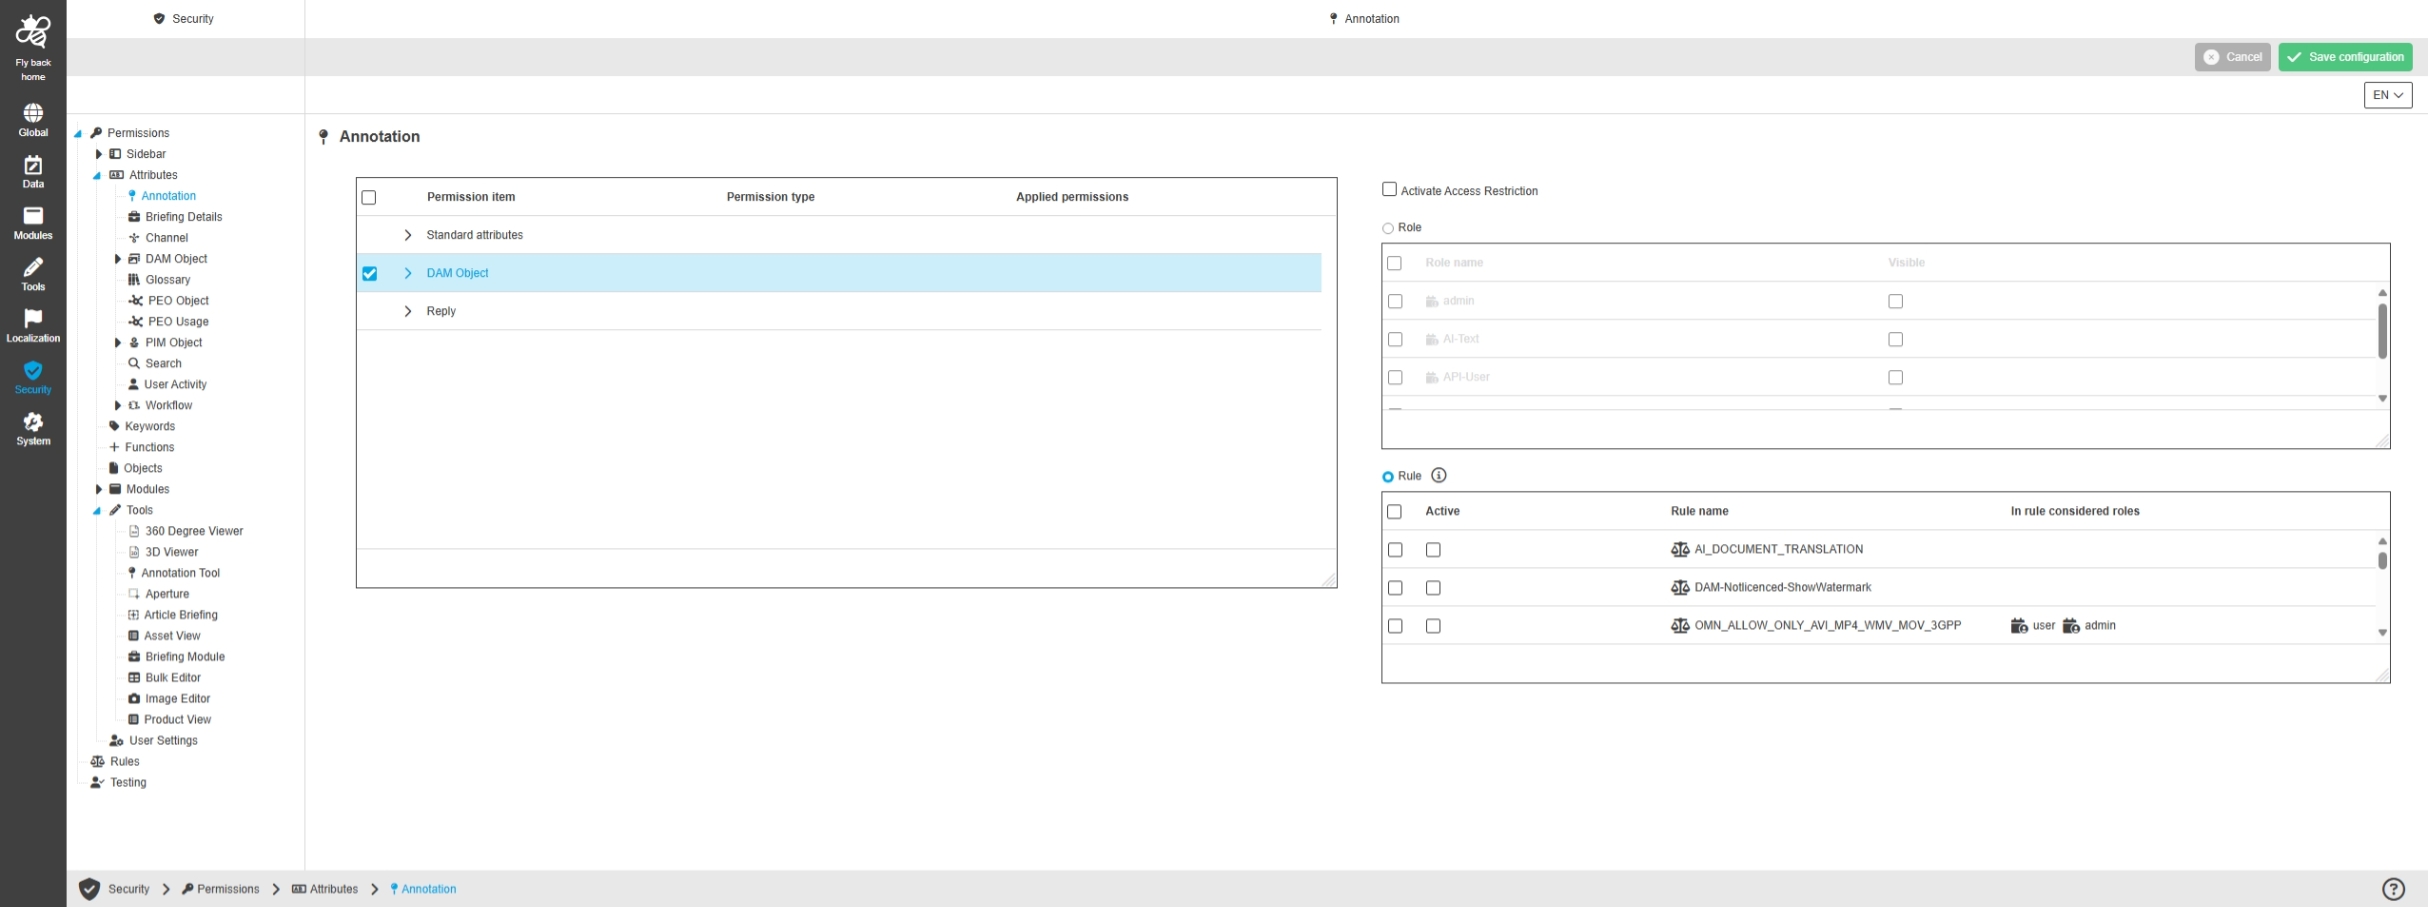Open the Localization flag icon
Image resolution: width=2428 pixels, height=907 pixels.
point(33,324)
